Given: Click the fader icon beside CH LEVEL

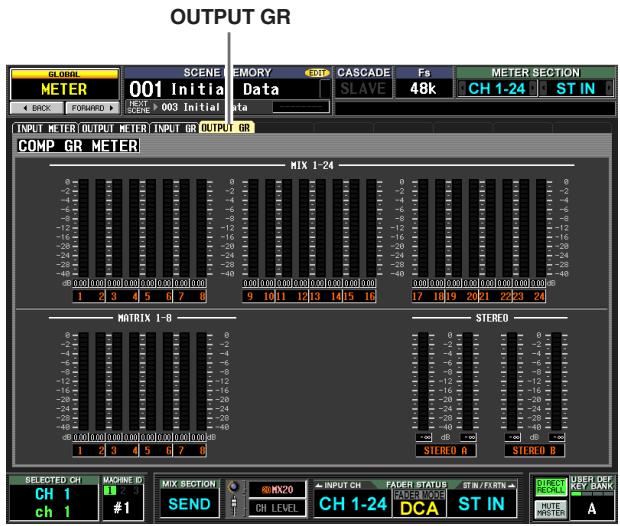Looking at the screenshot, I should [234, 506].
